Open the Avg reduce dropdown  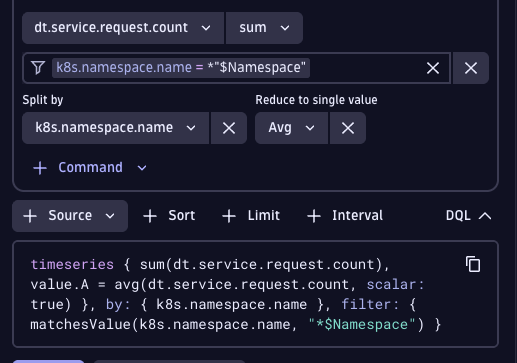click(x=292, y=128)
